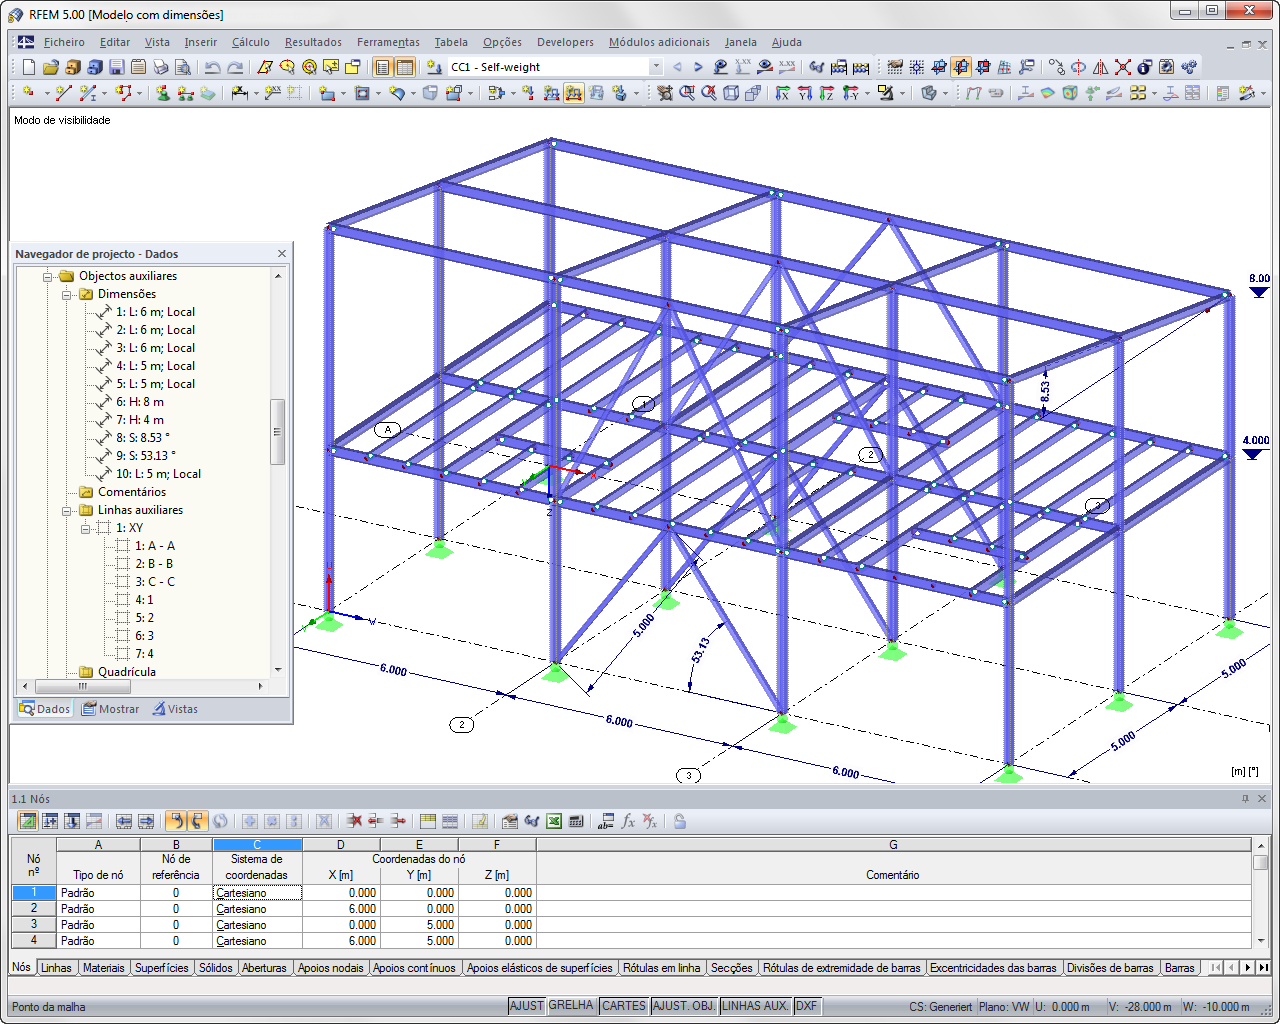Toggle the GRELHA grid status button
This screenshot has height=1024, width=1280.
pos(571,1006)
